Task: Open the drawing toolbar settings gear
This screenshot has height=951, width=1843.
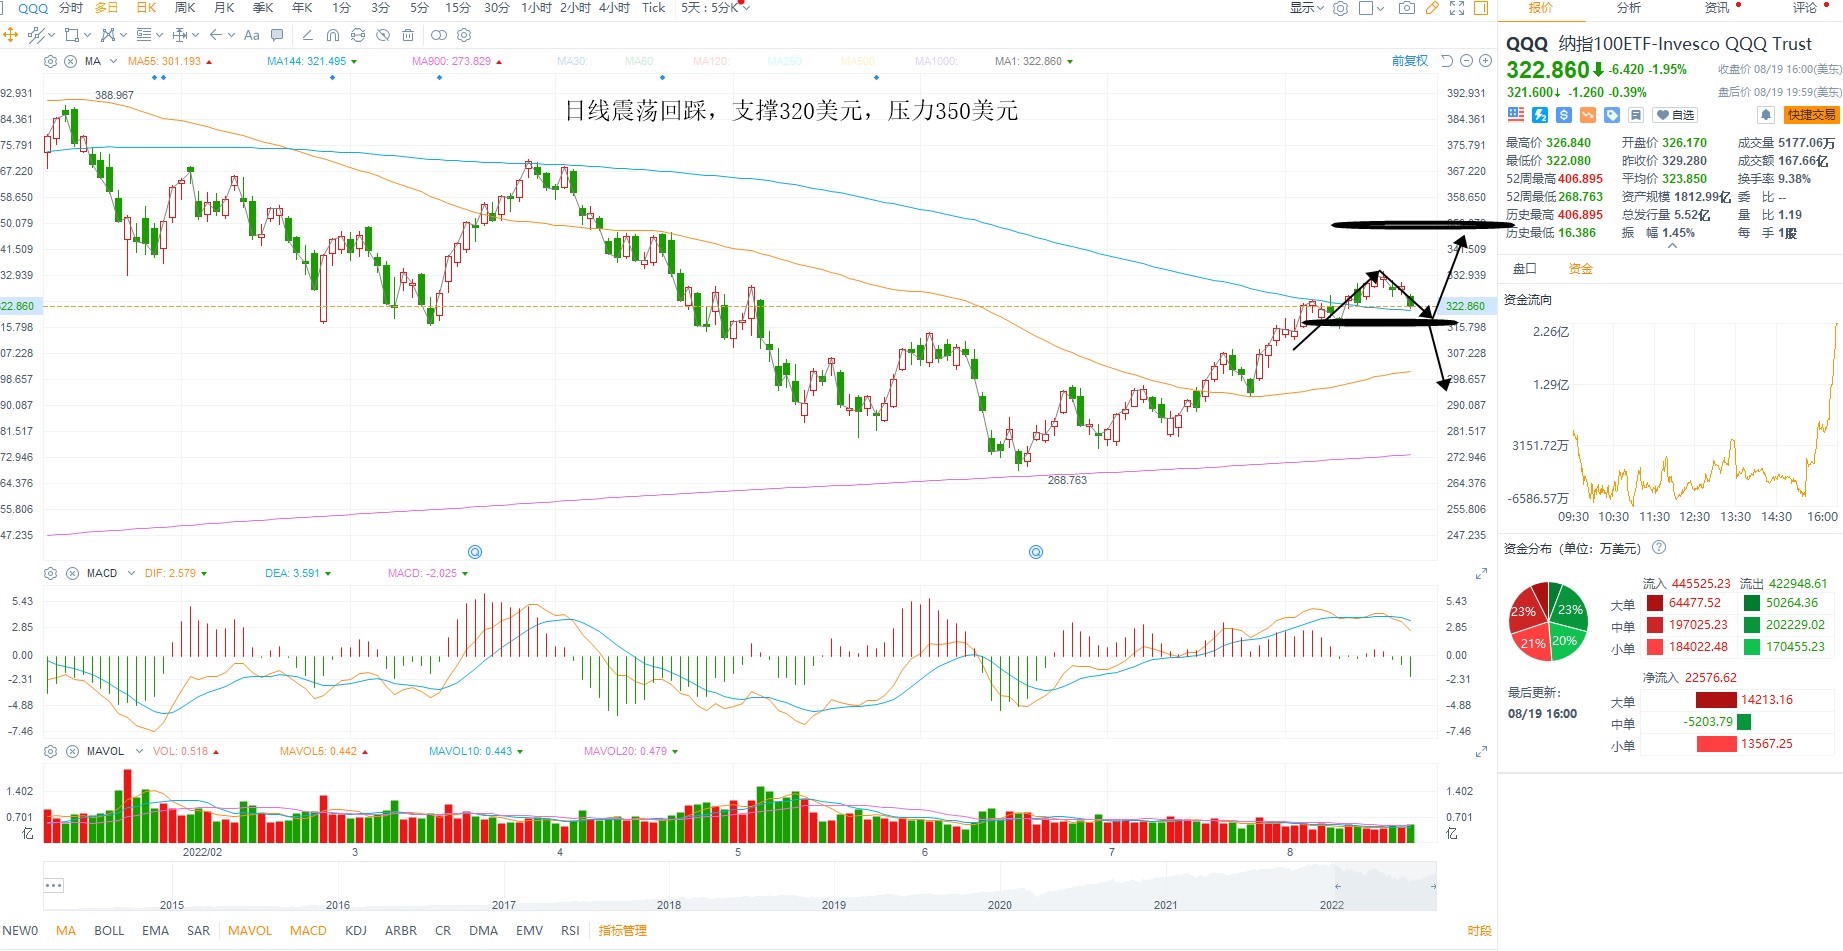Action: (464, 35)
